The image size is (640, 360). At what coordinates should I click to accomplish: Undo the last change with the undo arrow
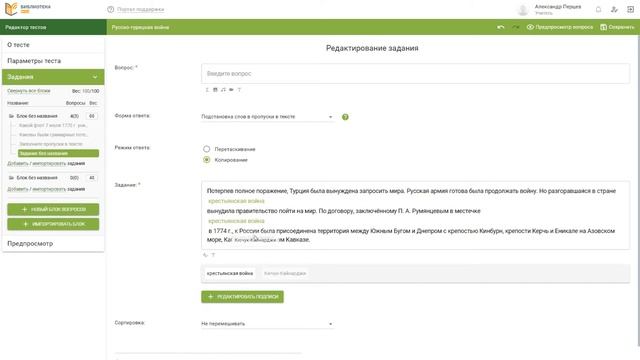pyautogui.click(x=501, y=27)
